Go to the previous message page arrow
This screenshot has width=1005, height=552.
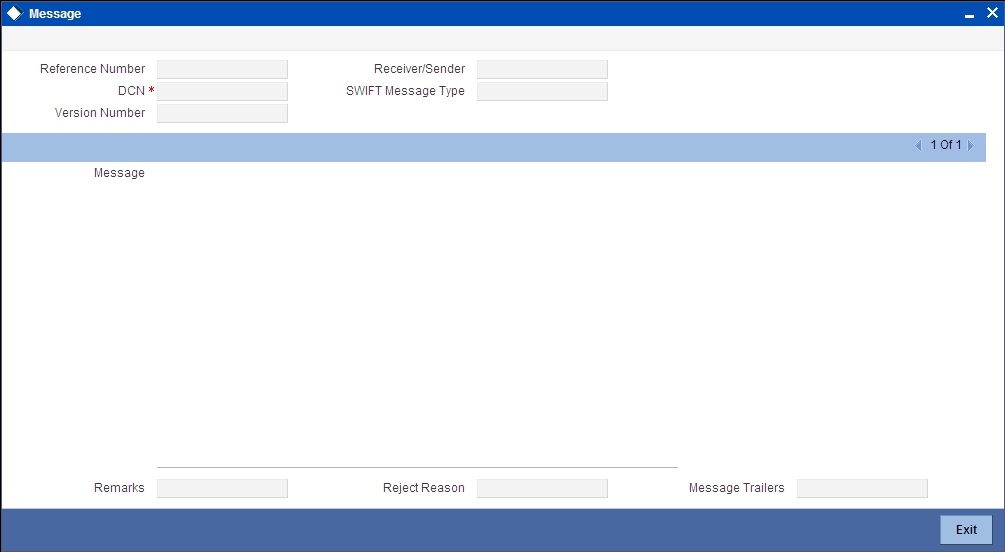(918, 146)
